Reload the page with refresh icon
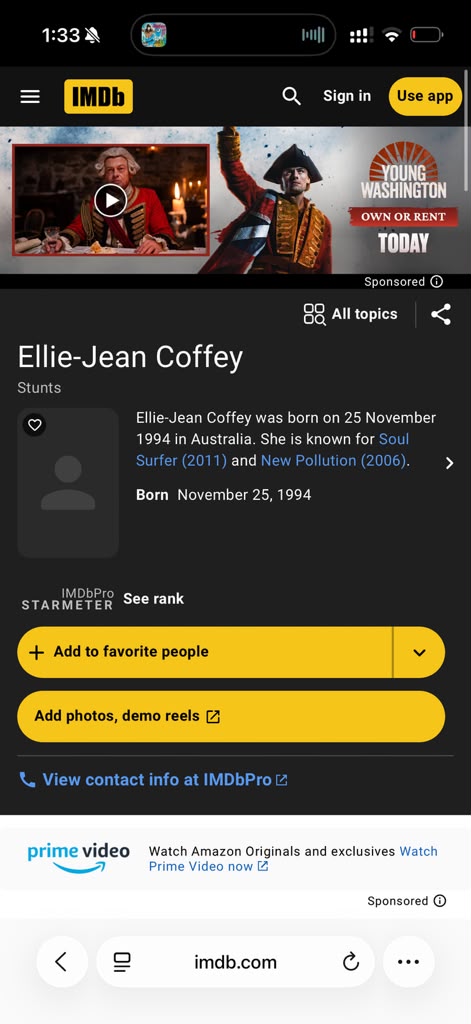This screenshot has height=1024, width=471. tap(351, 962)
